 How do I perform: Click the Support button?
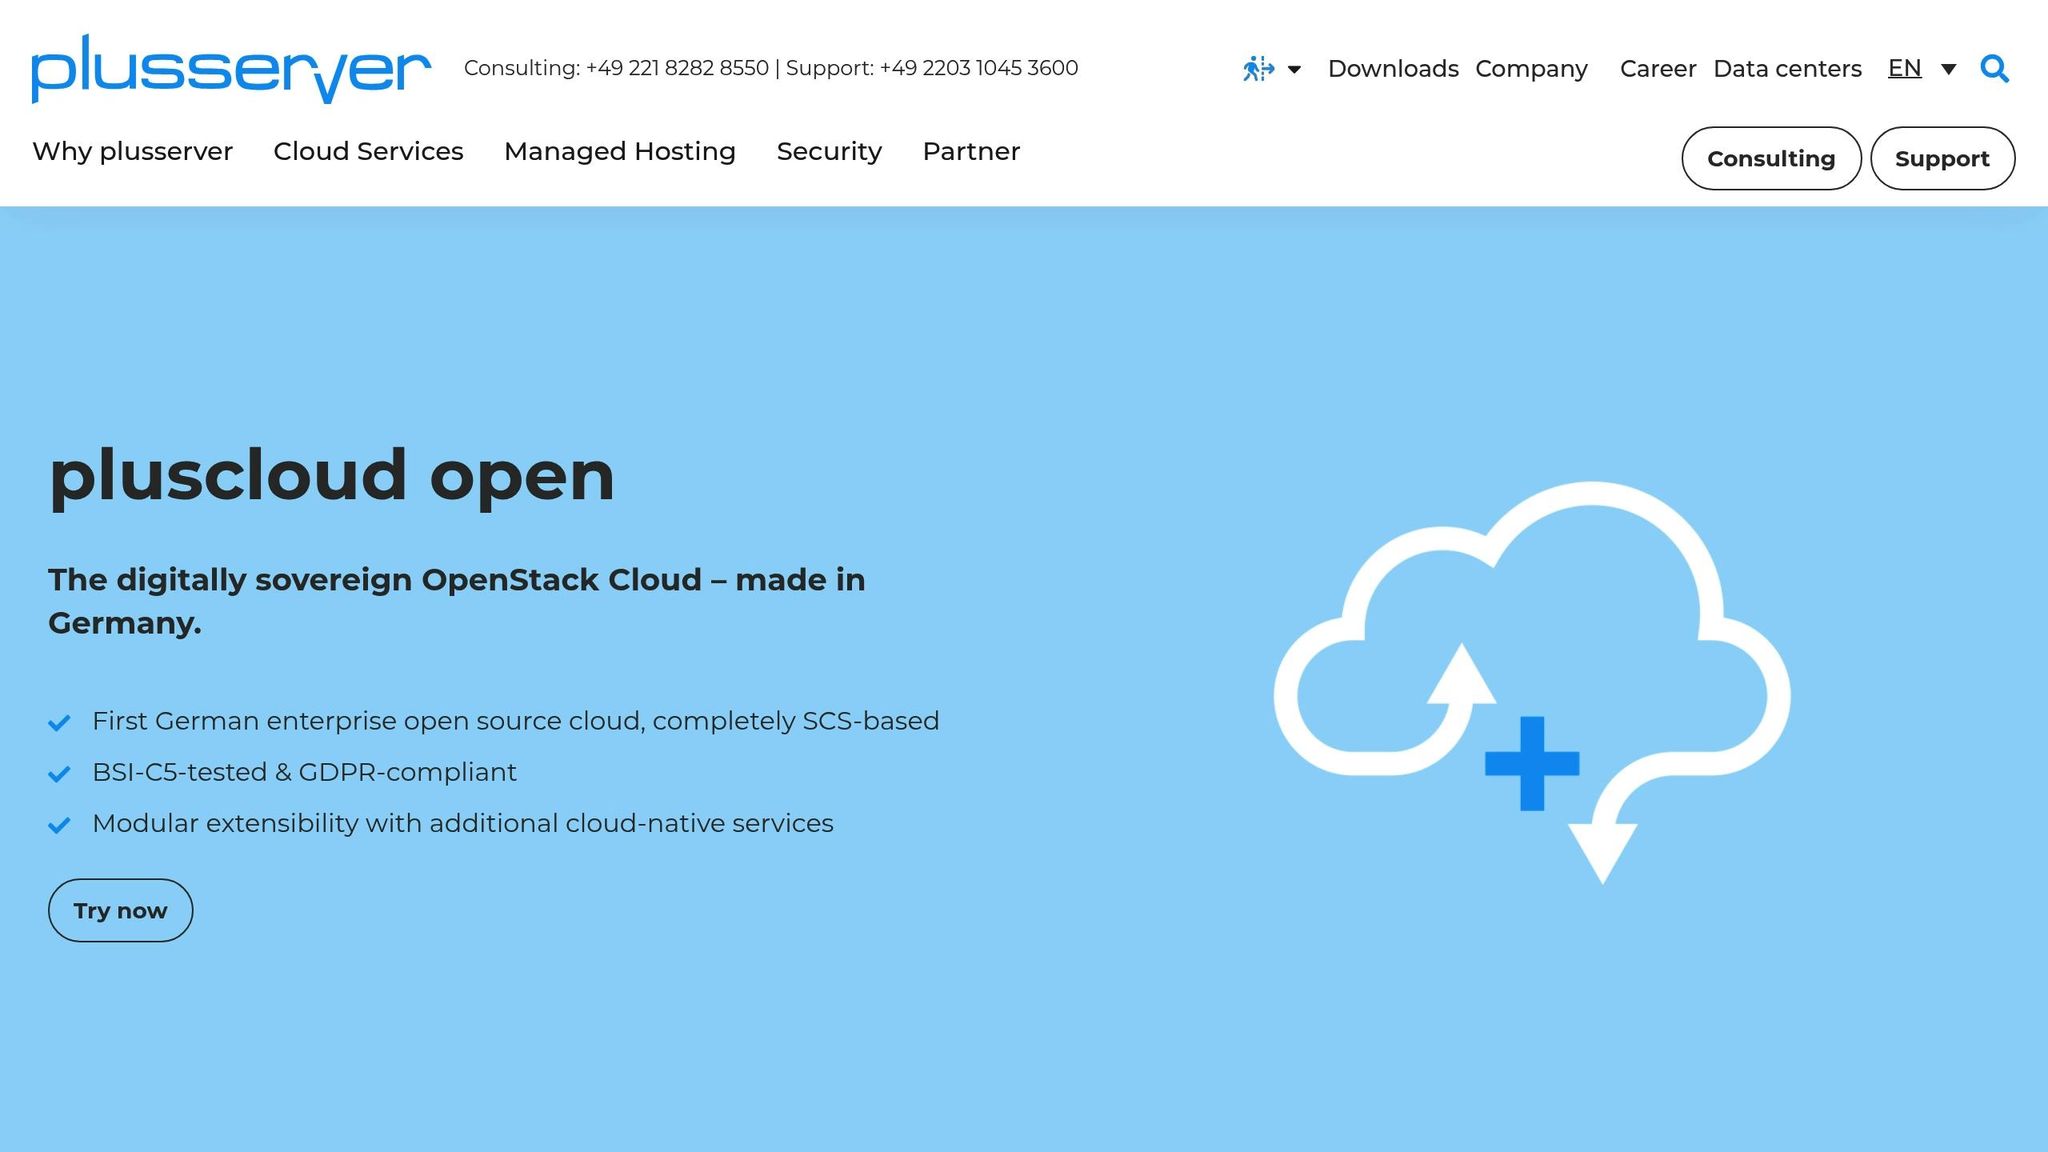pos(1941,158)
